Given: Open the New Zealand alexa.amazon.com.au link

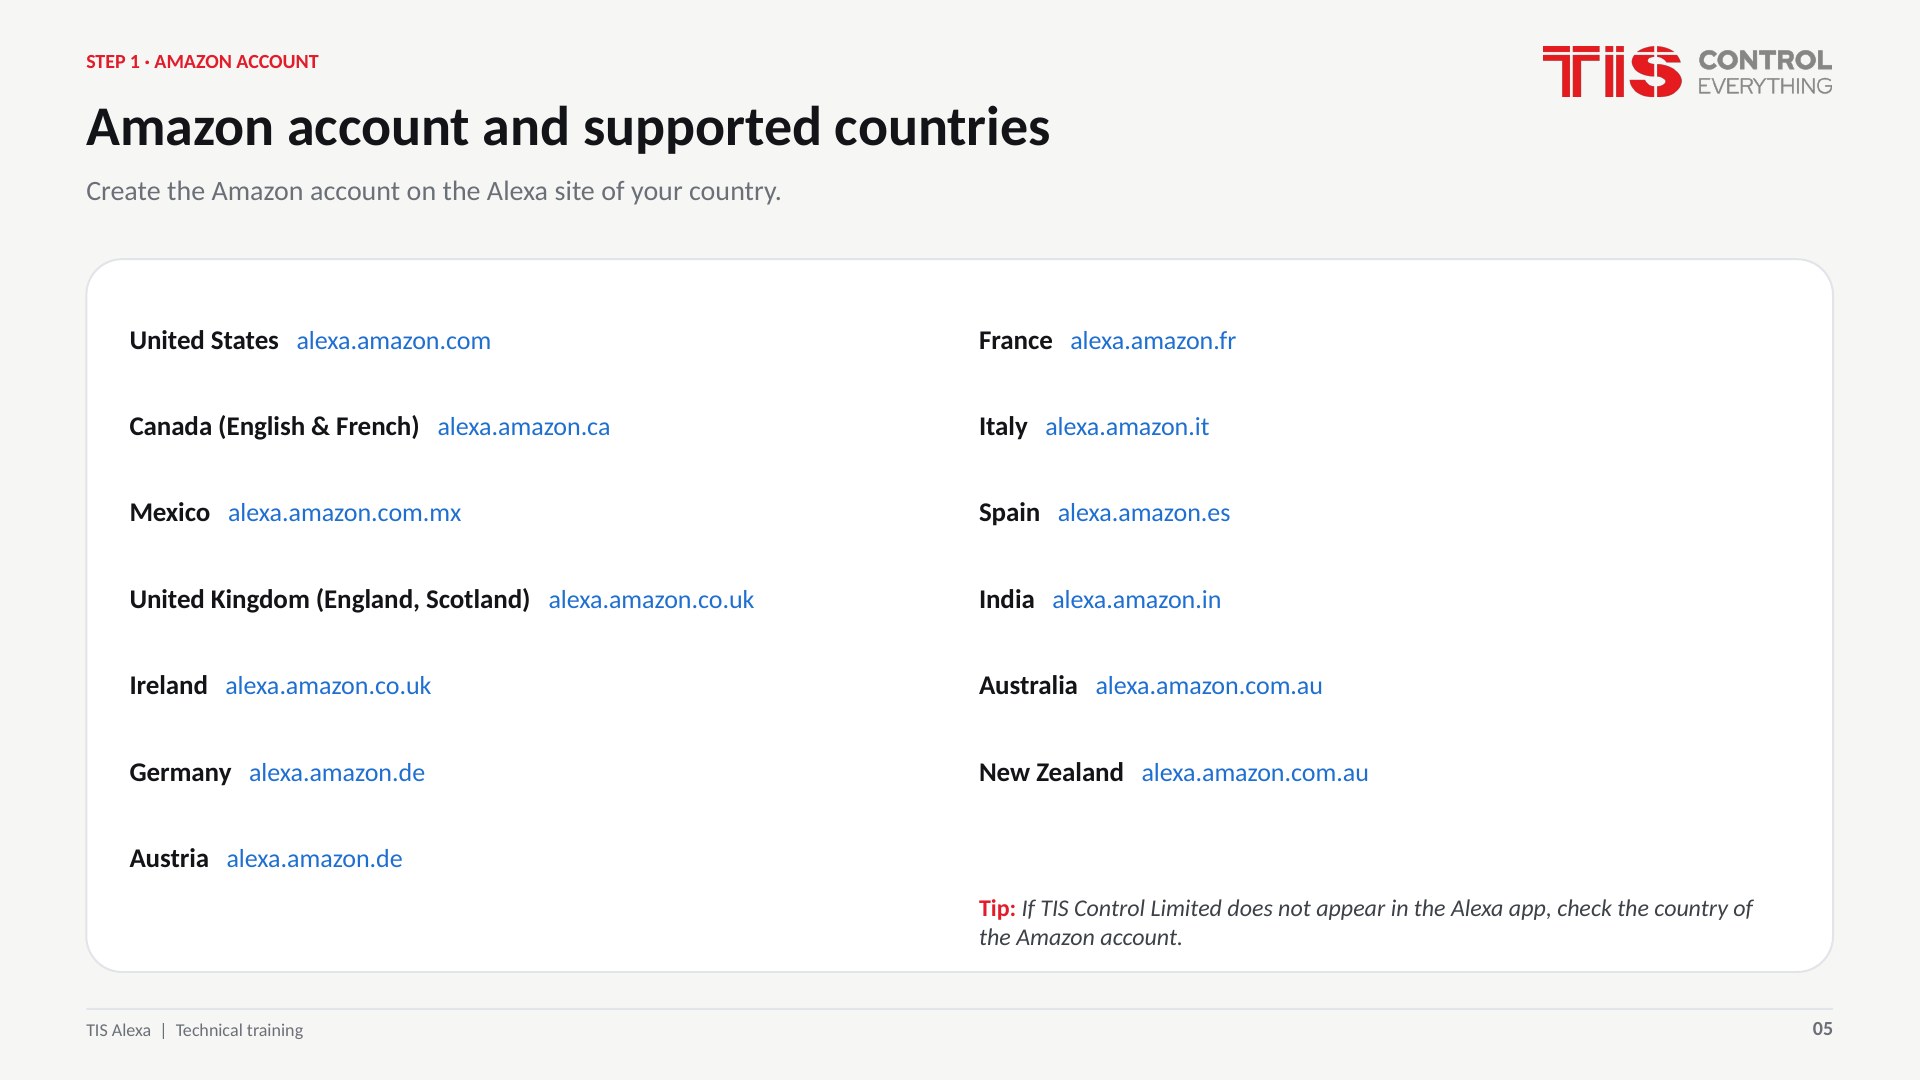Looking at the screenshot, I should [1254, 773].
